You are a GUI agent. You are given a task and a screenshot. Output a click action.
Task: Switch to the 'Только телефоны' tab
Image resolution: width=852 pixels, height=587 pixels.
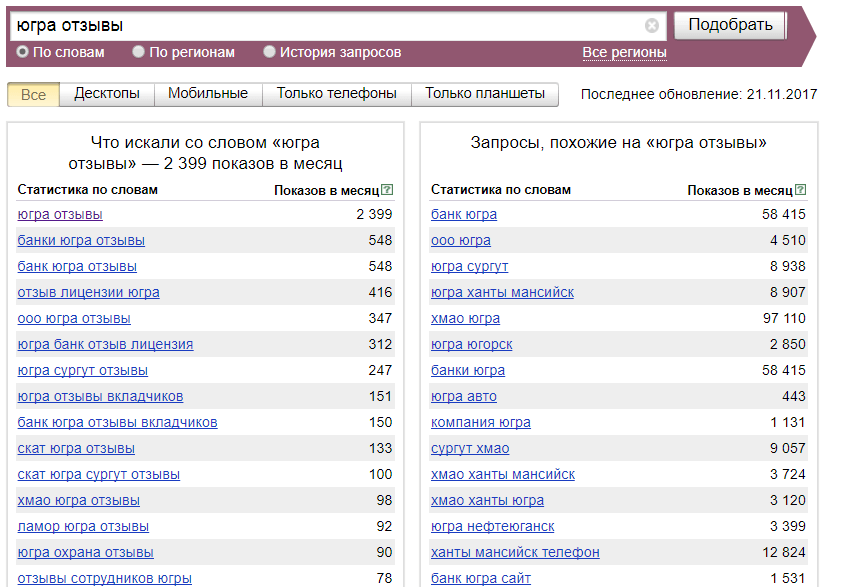click(x=337, y=94)
